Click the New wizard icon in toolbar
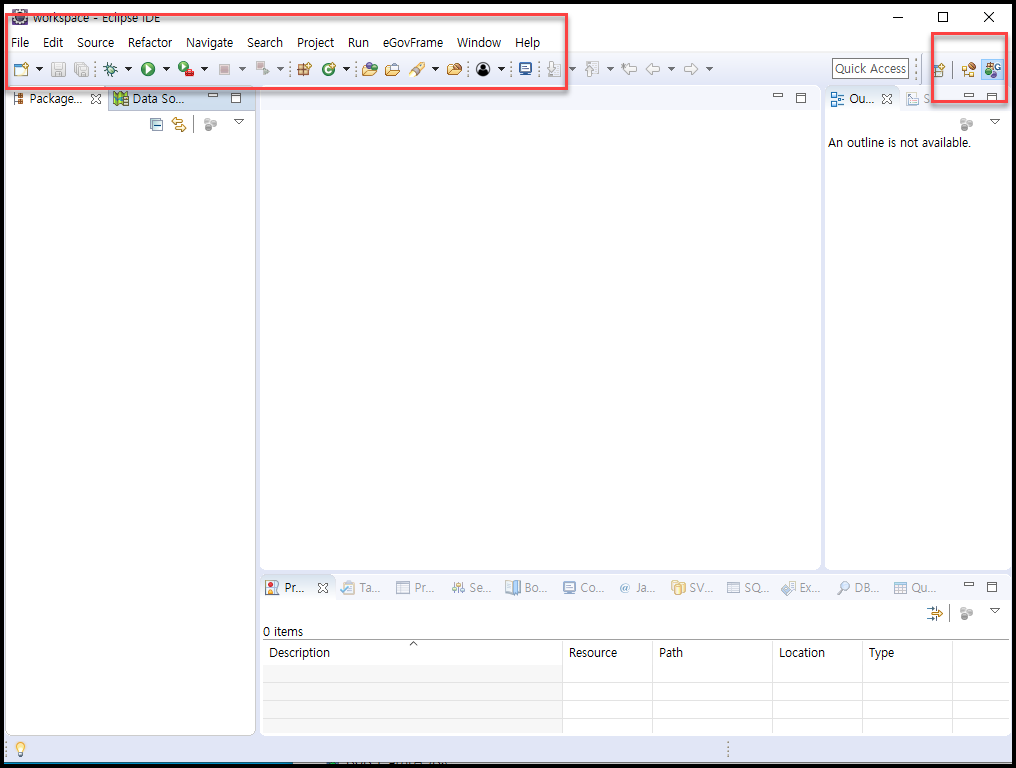1016x768 pixels. [21, 69]
